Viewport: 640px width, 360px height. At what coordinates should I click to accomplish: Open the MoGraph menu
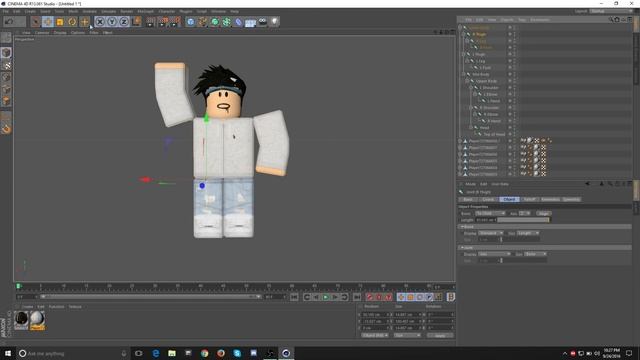click(x=146, y=11)
